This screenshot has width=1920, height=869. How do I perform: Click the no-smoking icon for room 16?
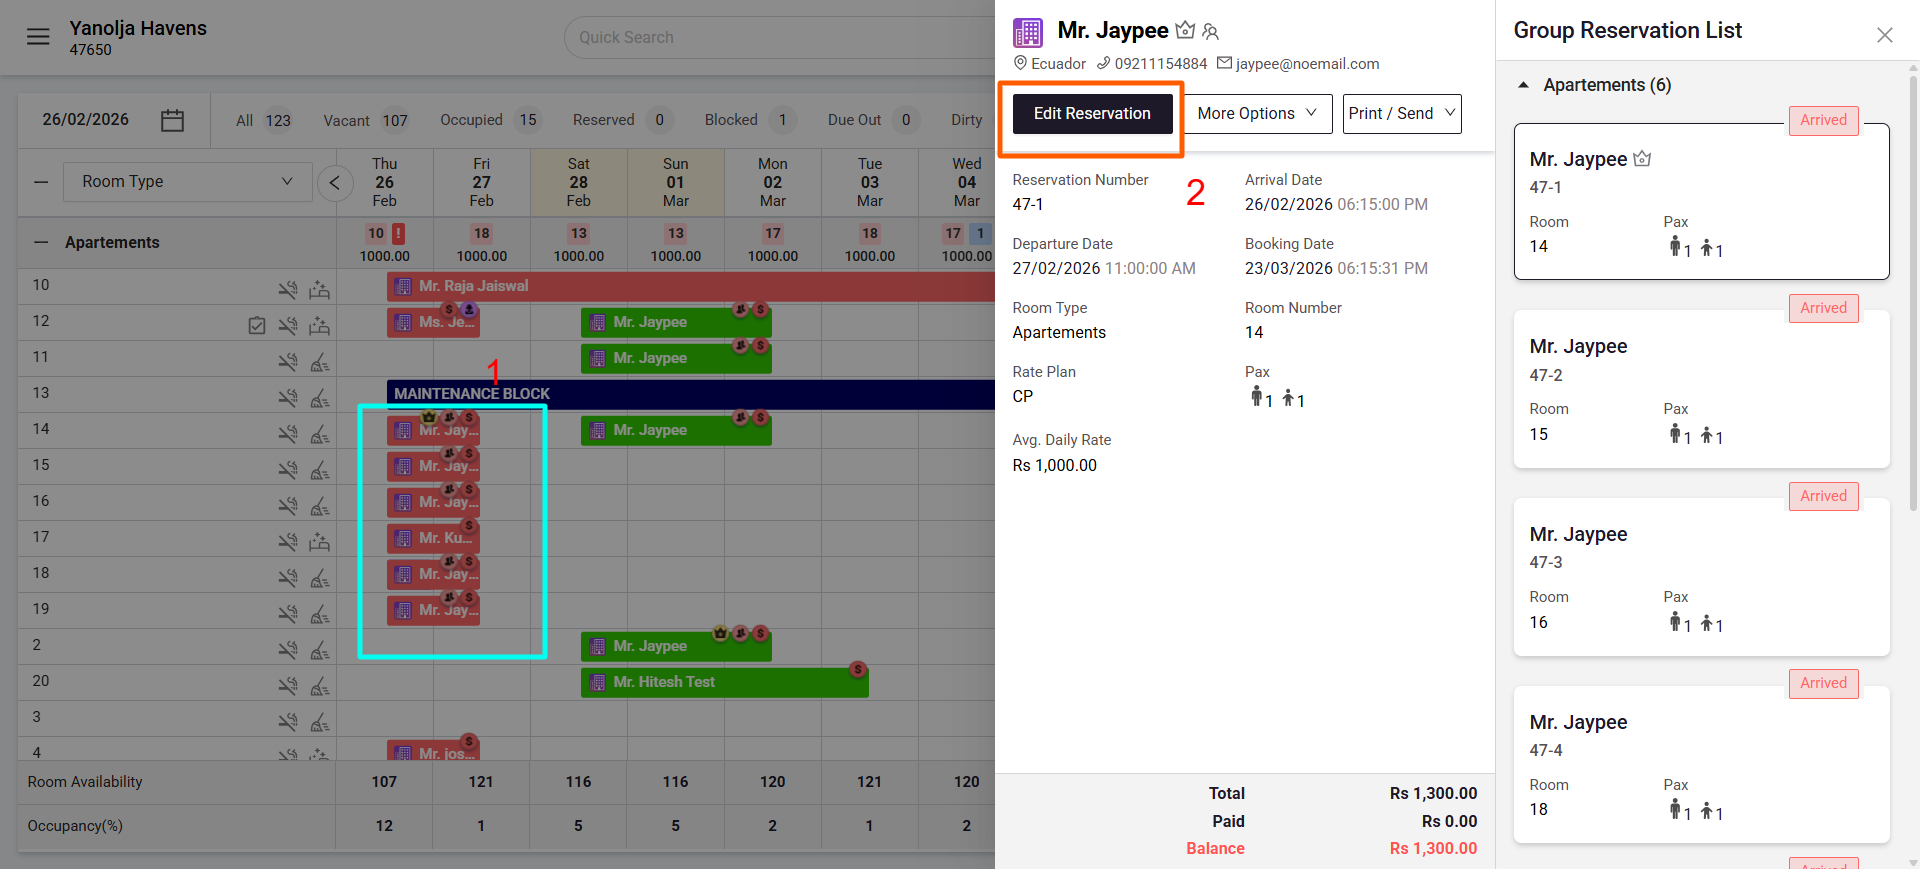[288, 506]
